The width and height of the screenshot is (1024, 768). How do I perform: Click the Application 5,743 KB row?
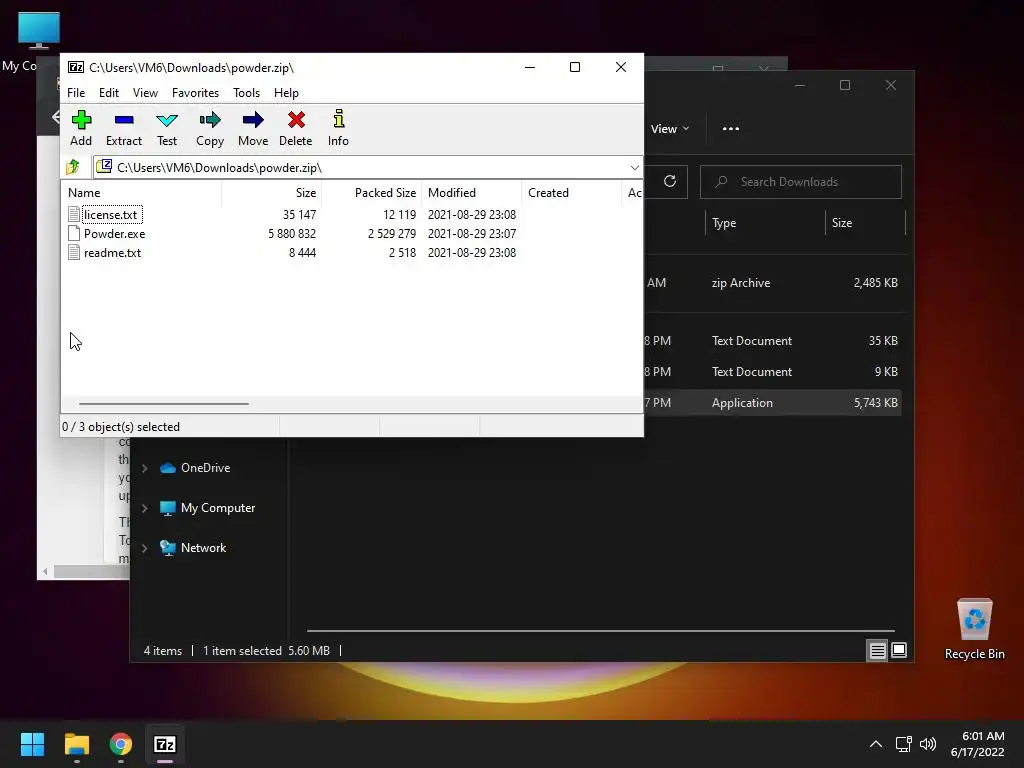click(773, 403)
